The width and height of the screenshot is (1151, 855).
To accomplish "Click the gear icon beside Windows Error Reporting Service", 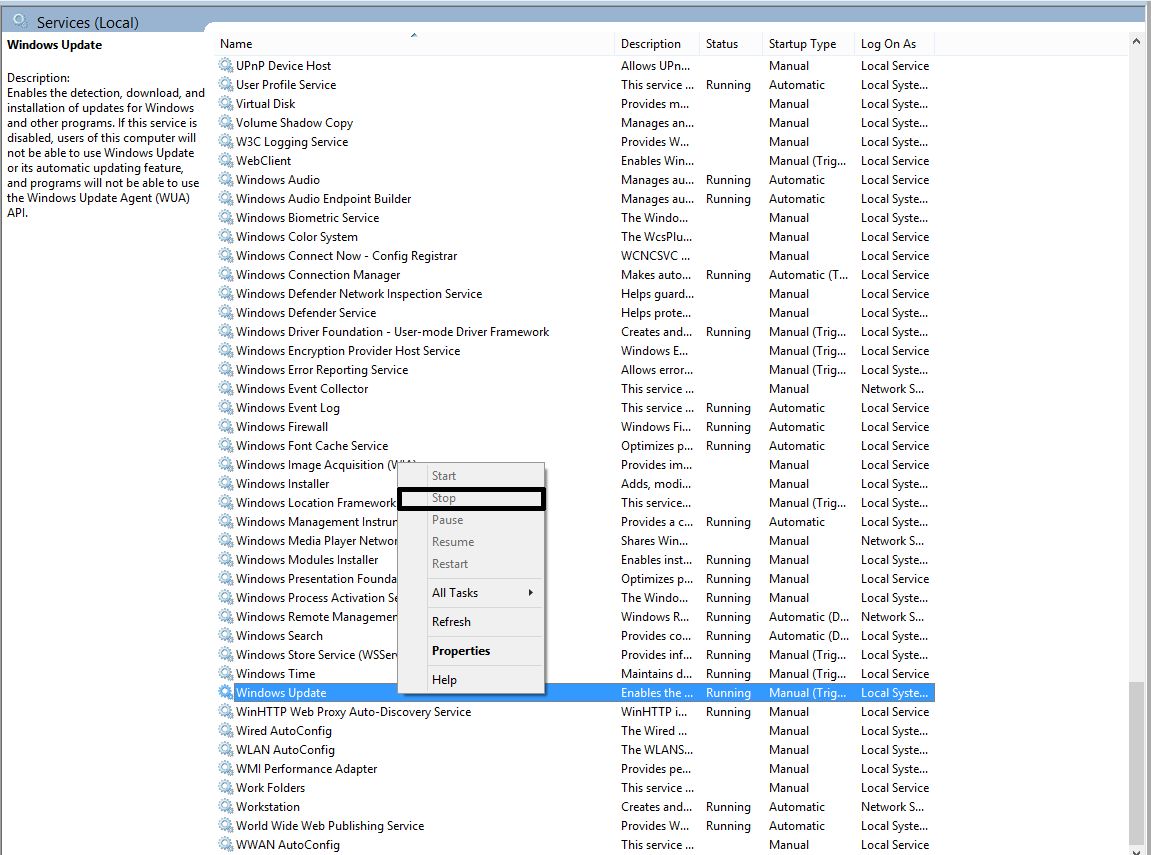I will (225, 369).
